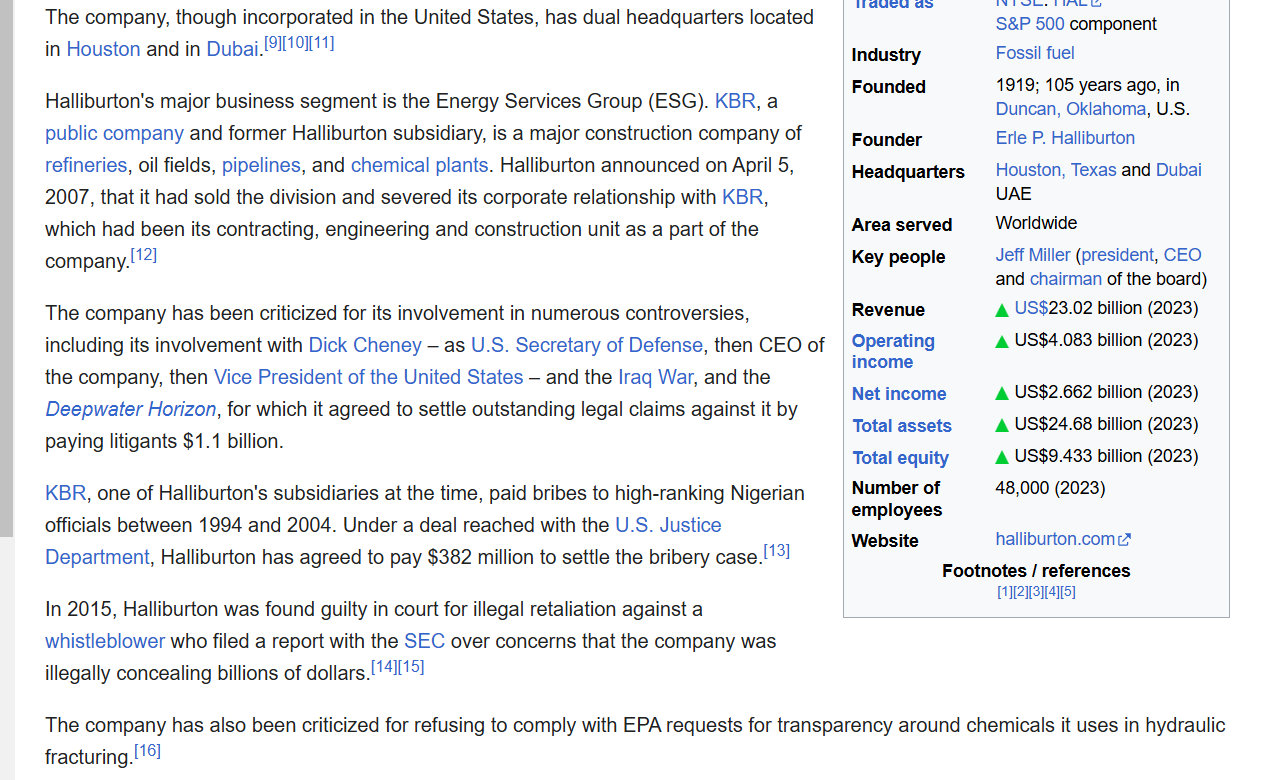Viewport: 1262px width, 780px height.
Task: Jump to citation [9]
Action: pos(273,43)
